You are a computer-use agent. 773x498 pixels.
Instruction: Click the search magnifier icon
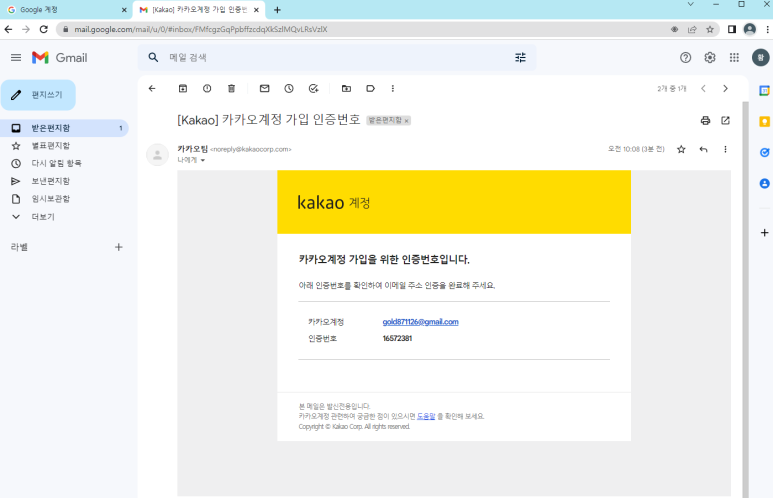[x=153, y=58]
